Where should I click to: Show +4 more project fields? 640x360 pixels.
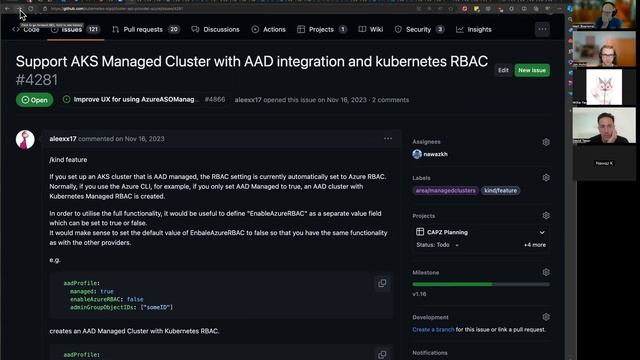coord(535,245)
